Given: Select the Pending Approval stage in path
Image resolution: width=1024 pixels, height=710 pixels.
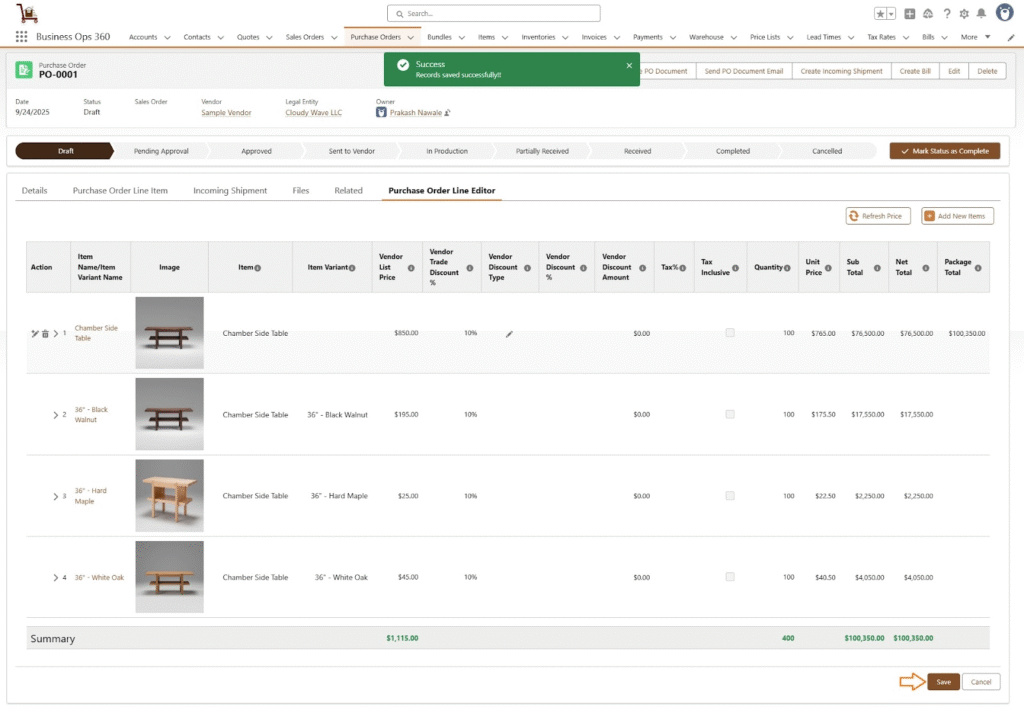Looking at the screenshot, I should (161, 151).
